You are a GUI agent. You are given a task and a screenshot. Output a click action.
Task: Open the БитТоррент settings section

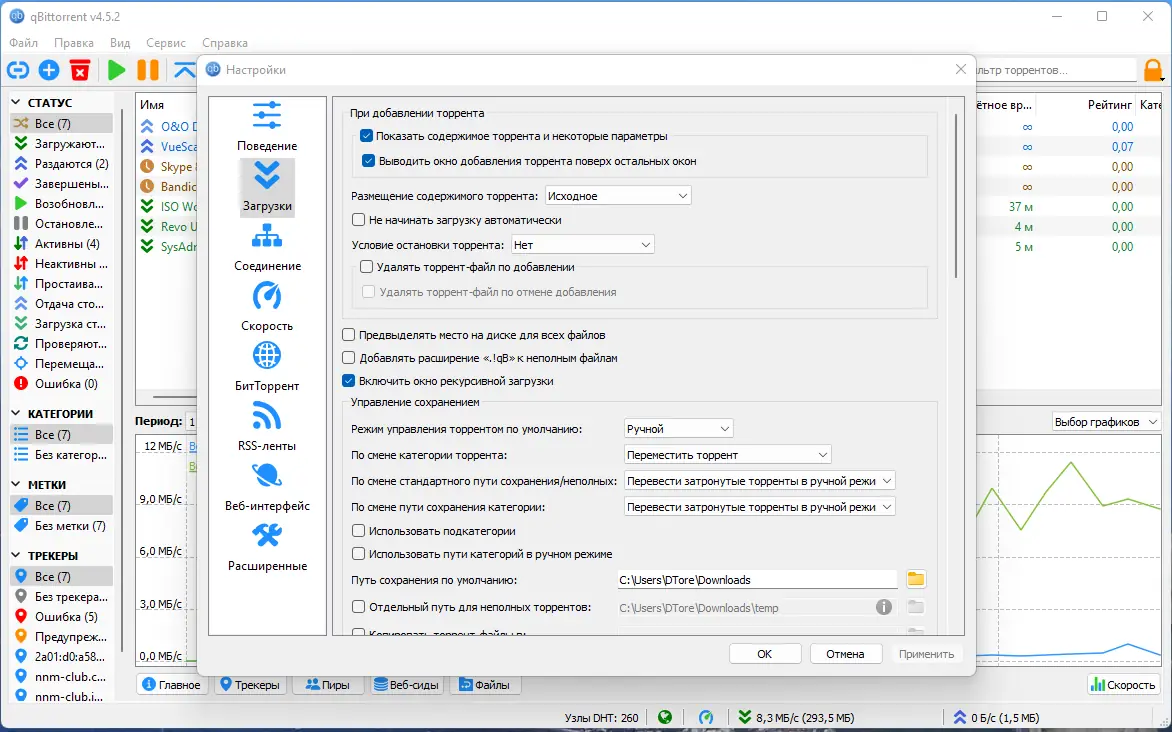click(x=267, y=366)
